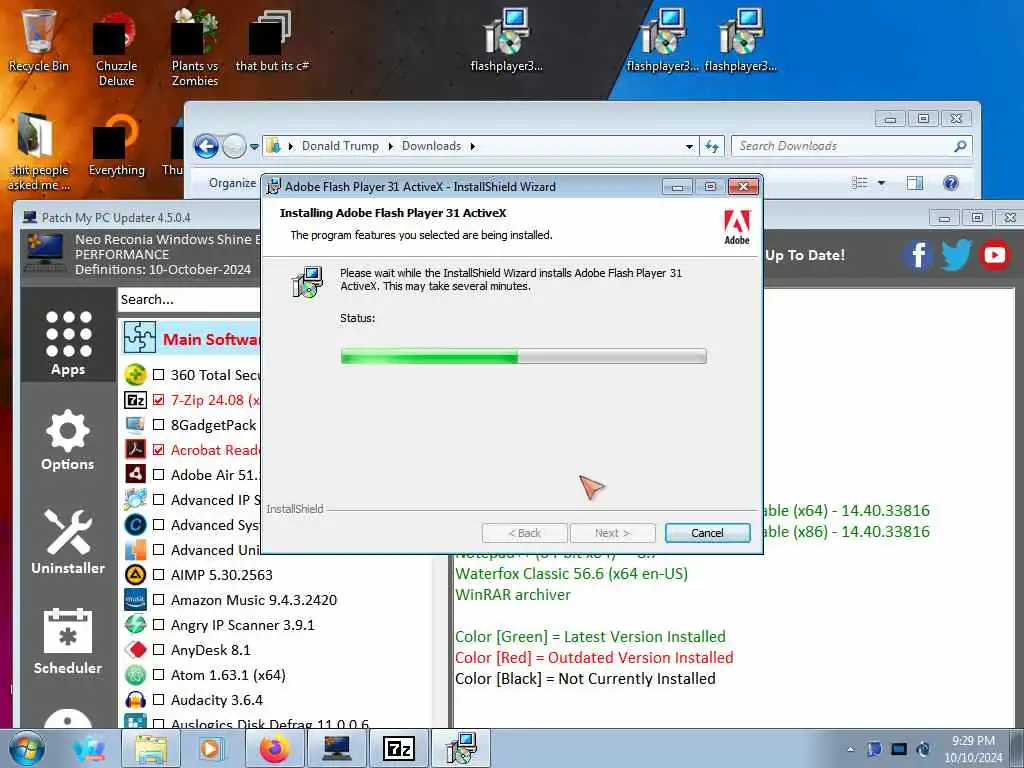Open help icon in Downloads Explorer window
The image size is (1024, 768).
(951, 183)
